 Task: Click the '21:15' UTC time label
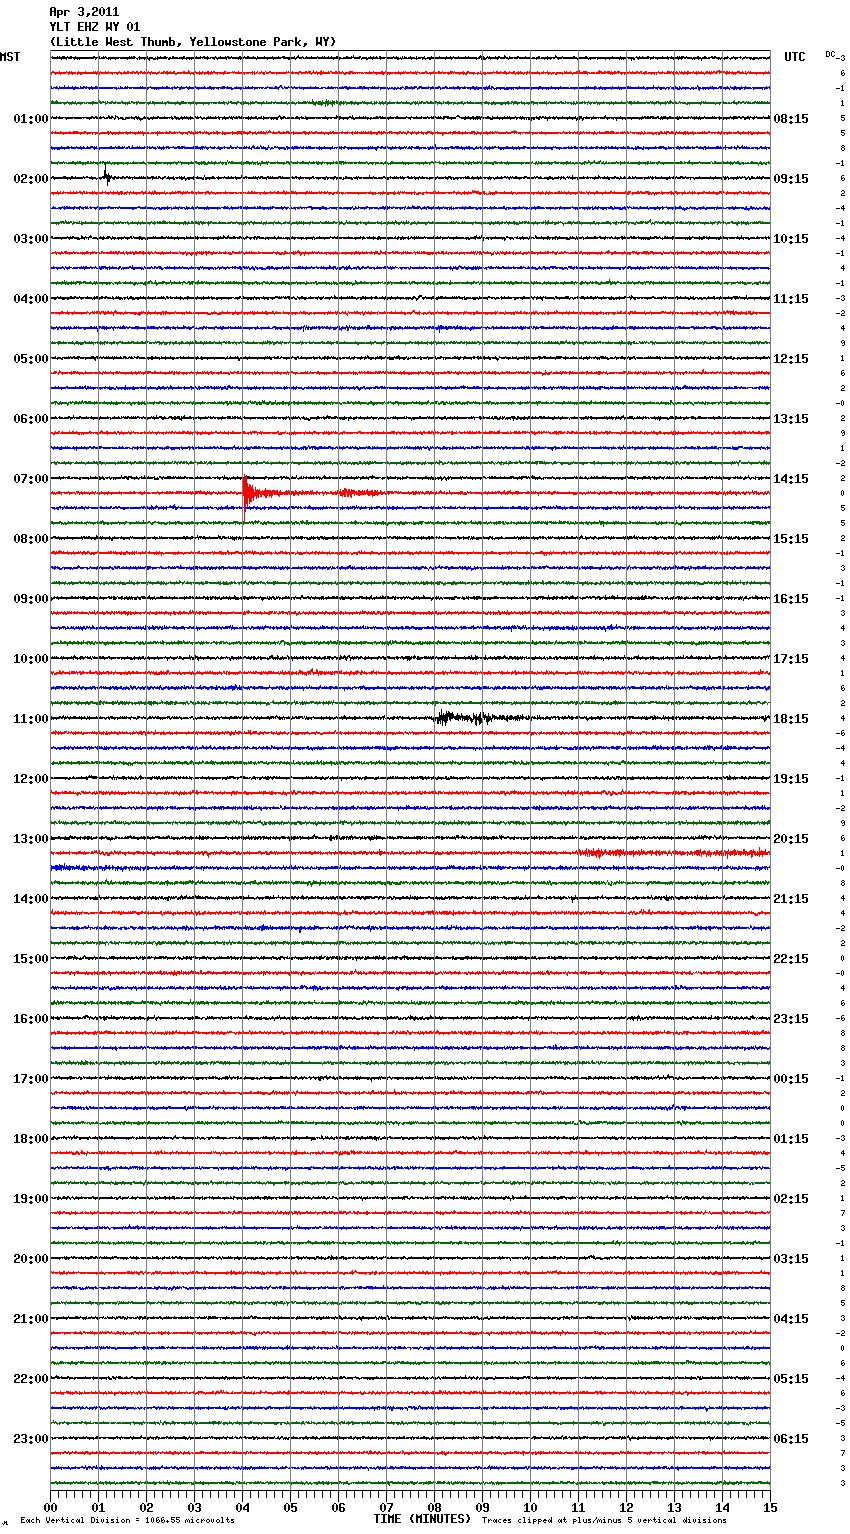(x=791, y=899)
